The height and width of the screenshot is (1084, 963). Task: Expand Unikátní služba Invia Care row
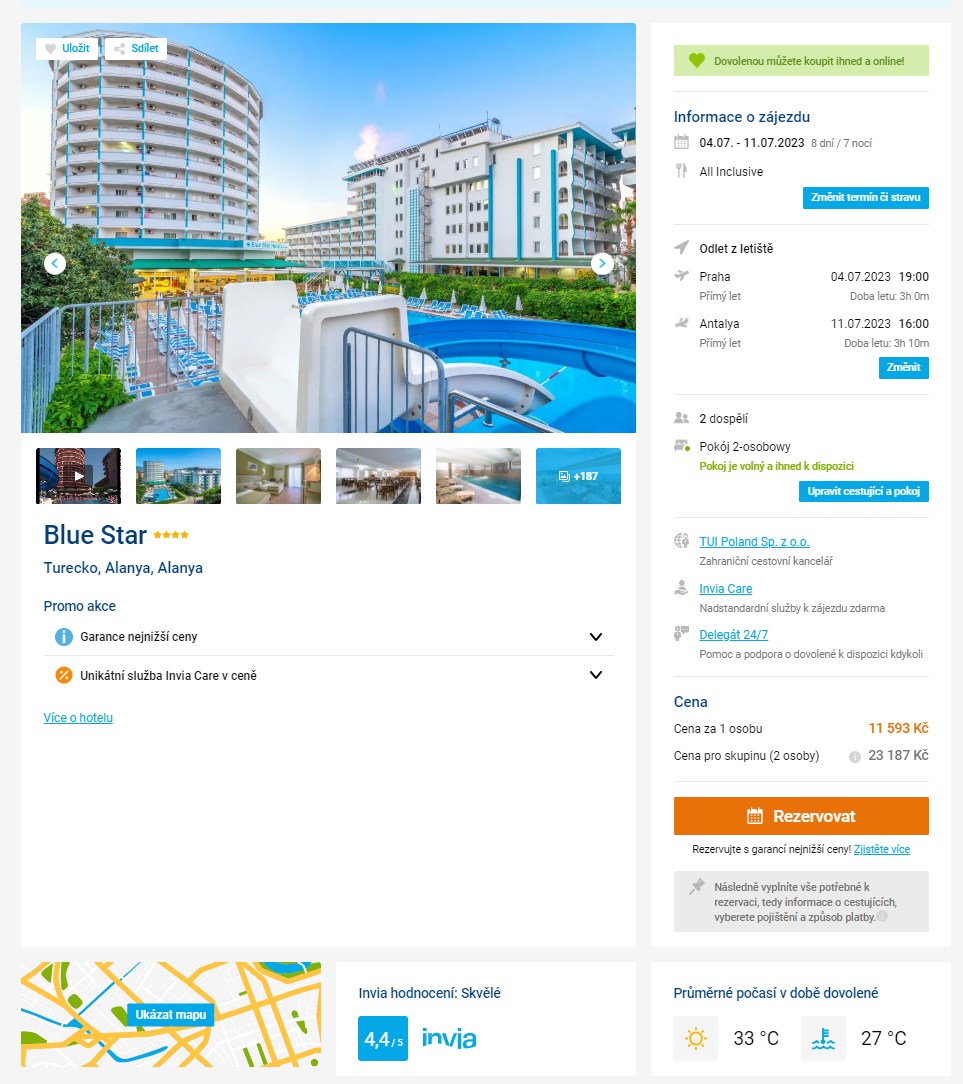click(x=328, y=675)
